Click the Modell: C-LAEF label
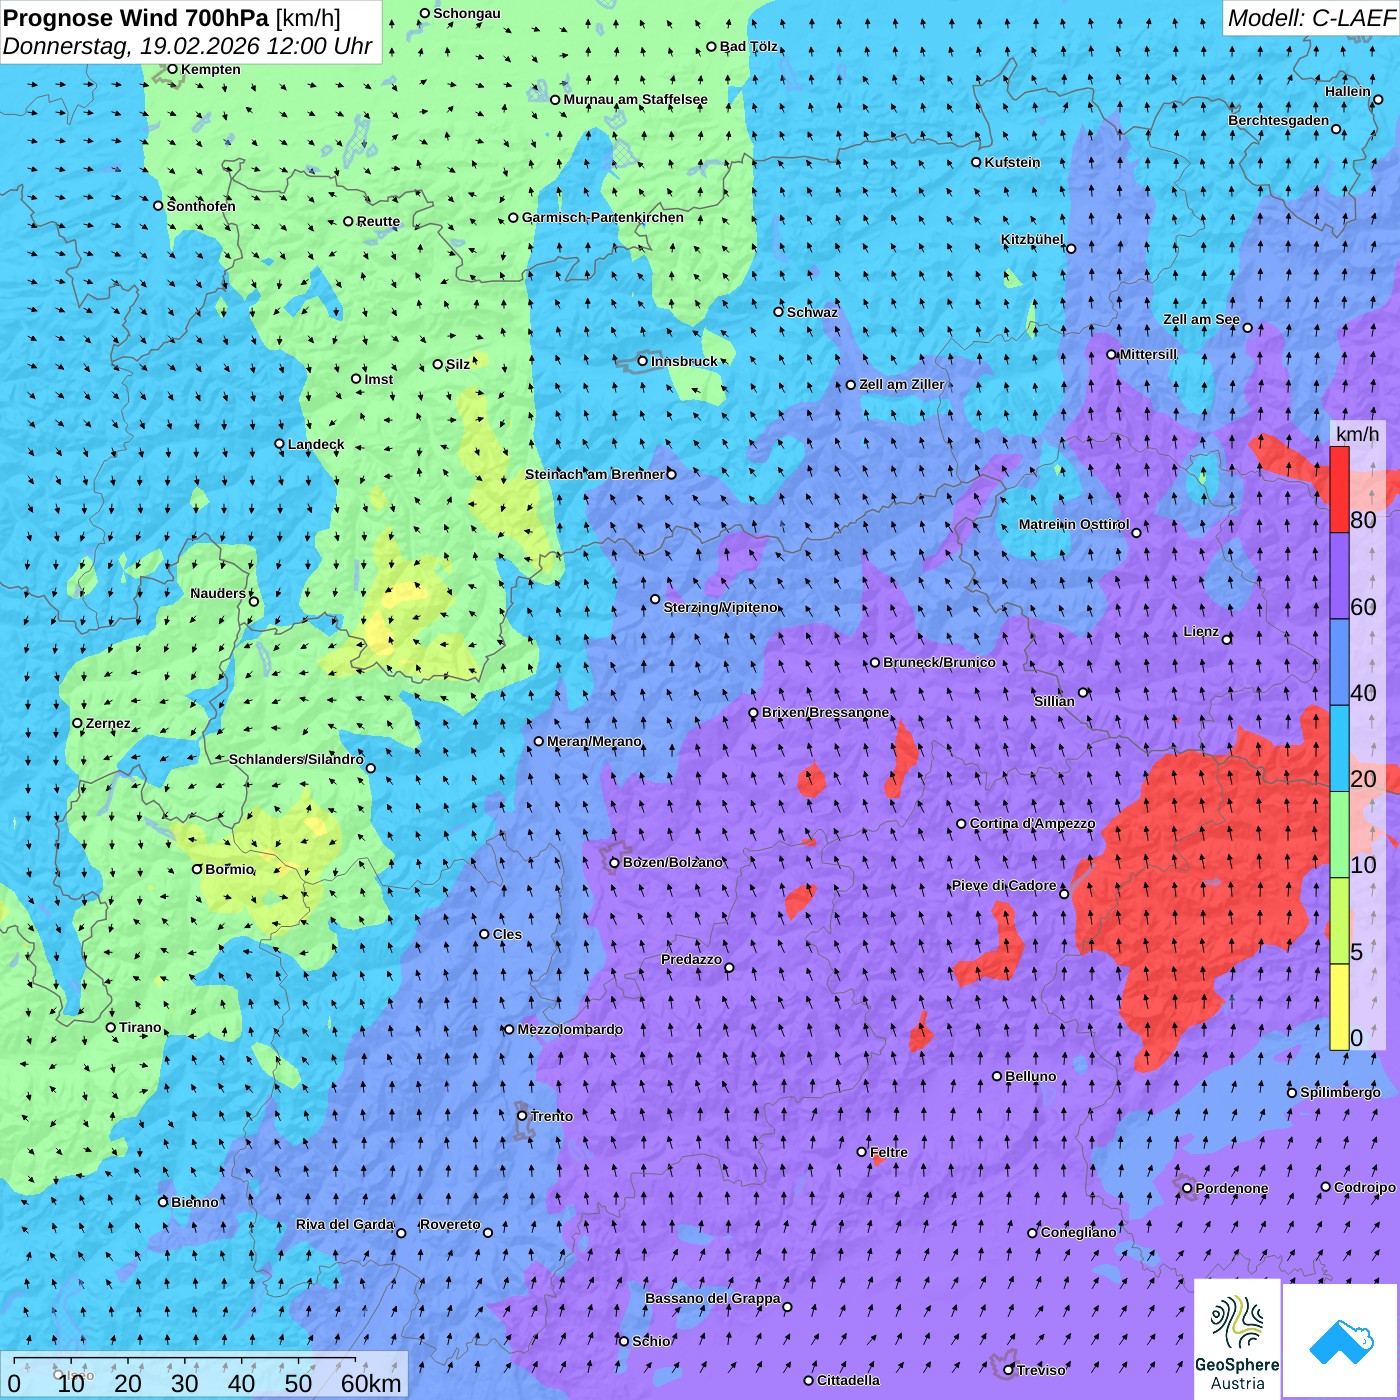The height and width of the screenshot is (1400, 1400). 1311,18
